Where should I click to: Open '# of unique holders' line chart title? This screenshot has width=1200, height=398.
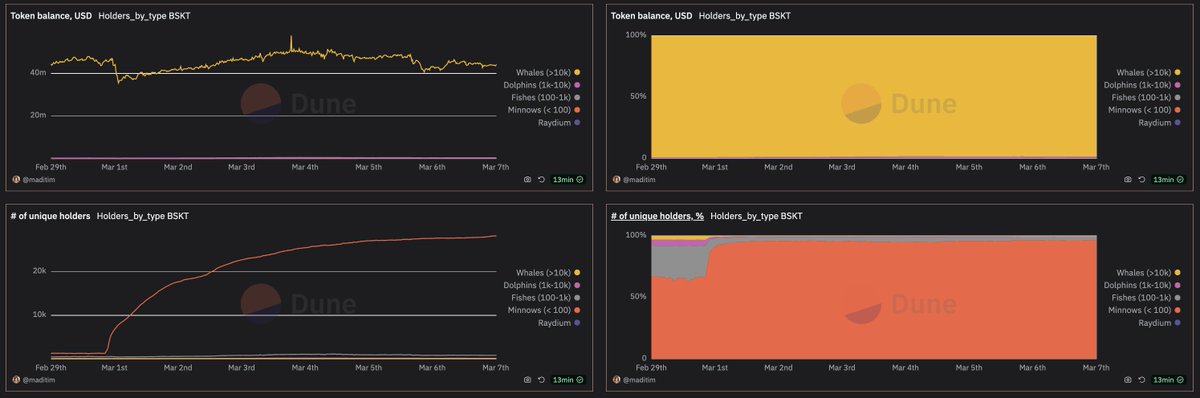coord(51,216)
